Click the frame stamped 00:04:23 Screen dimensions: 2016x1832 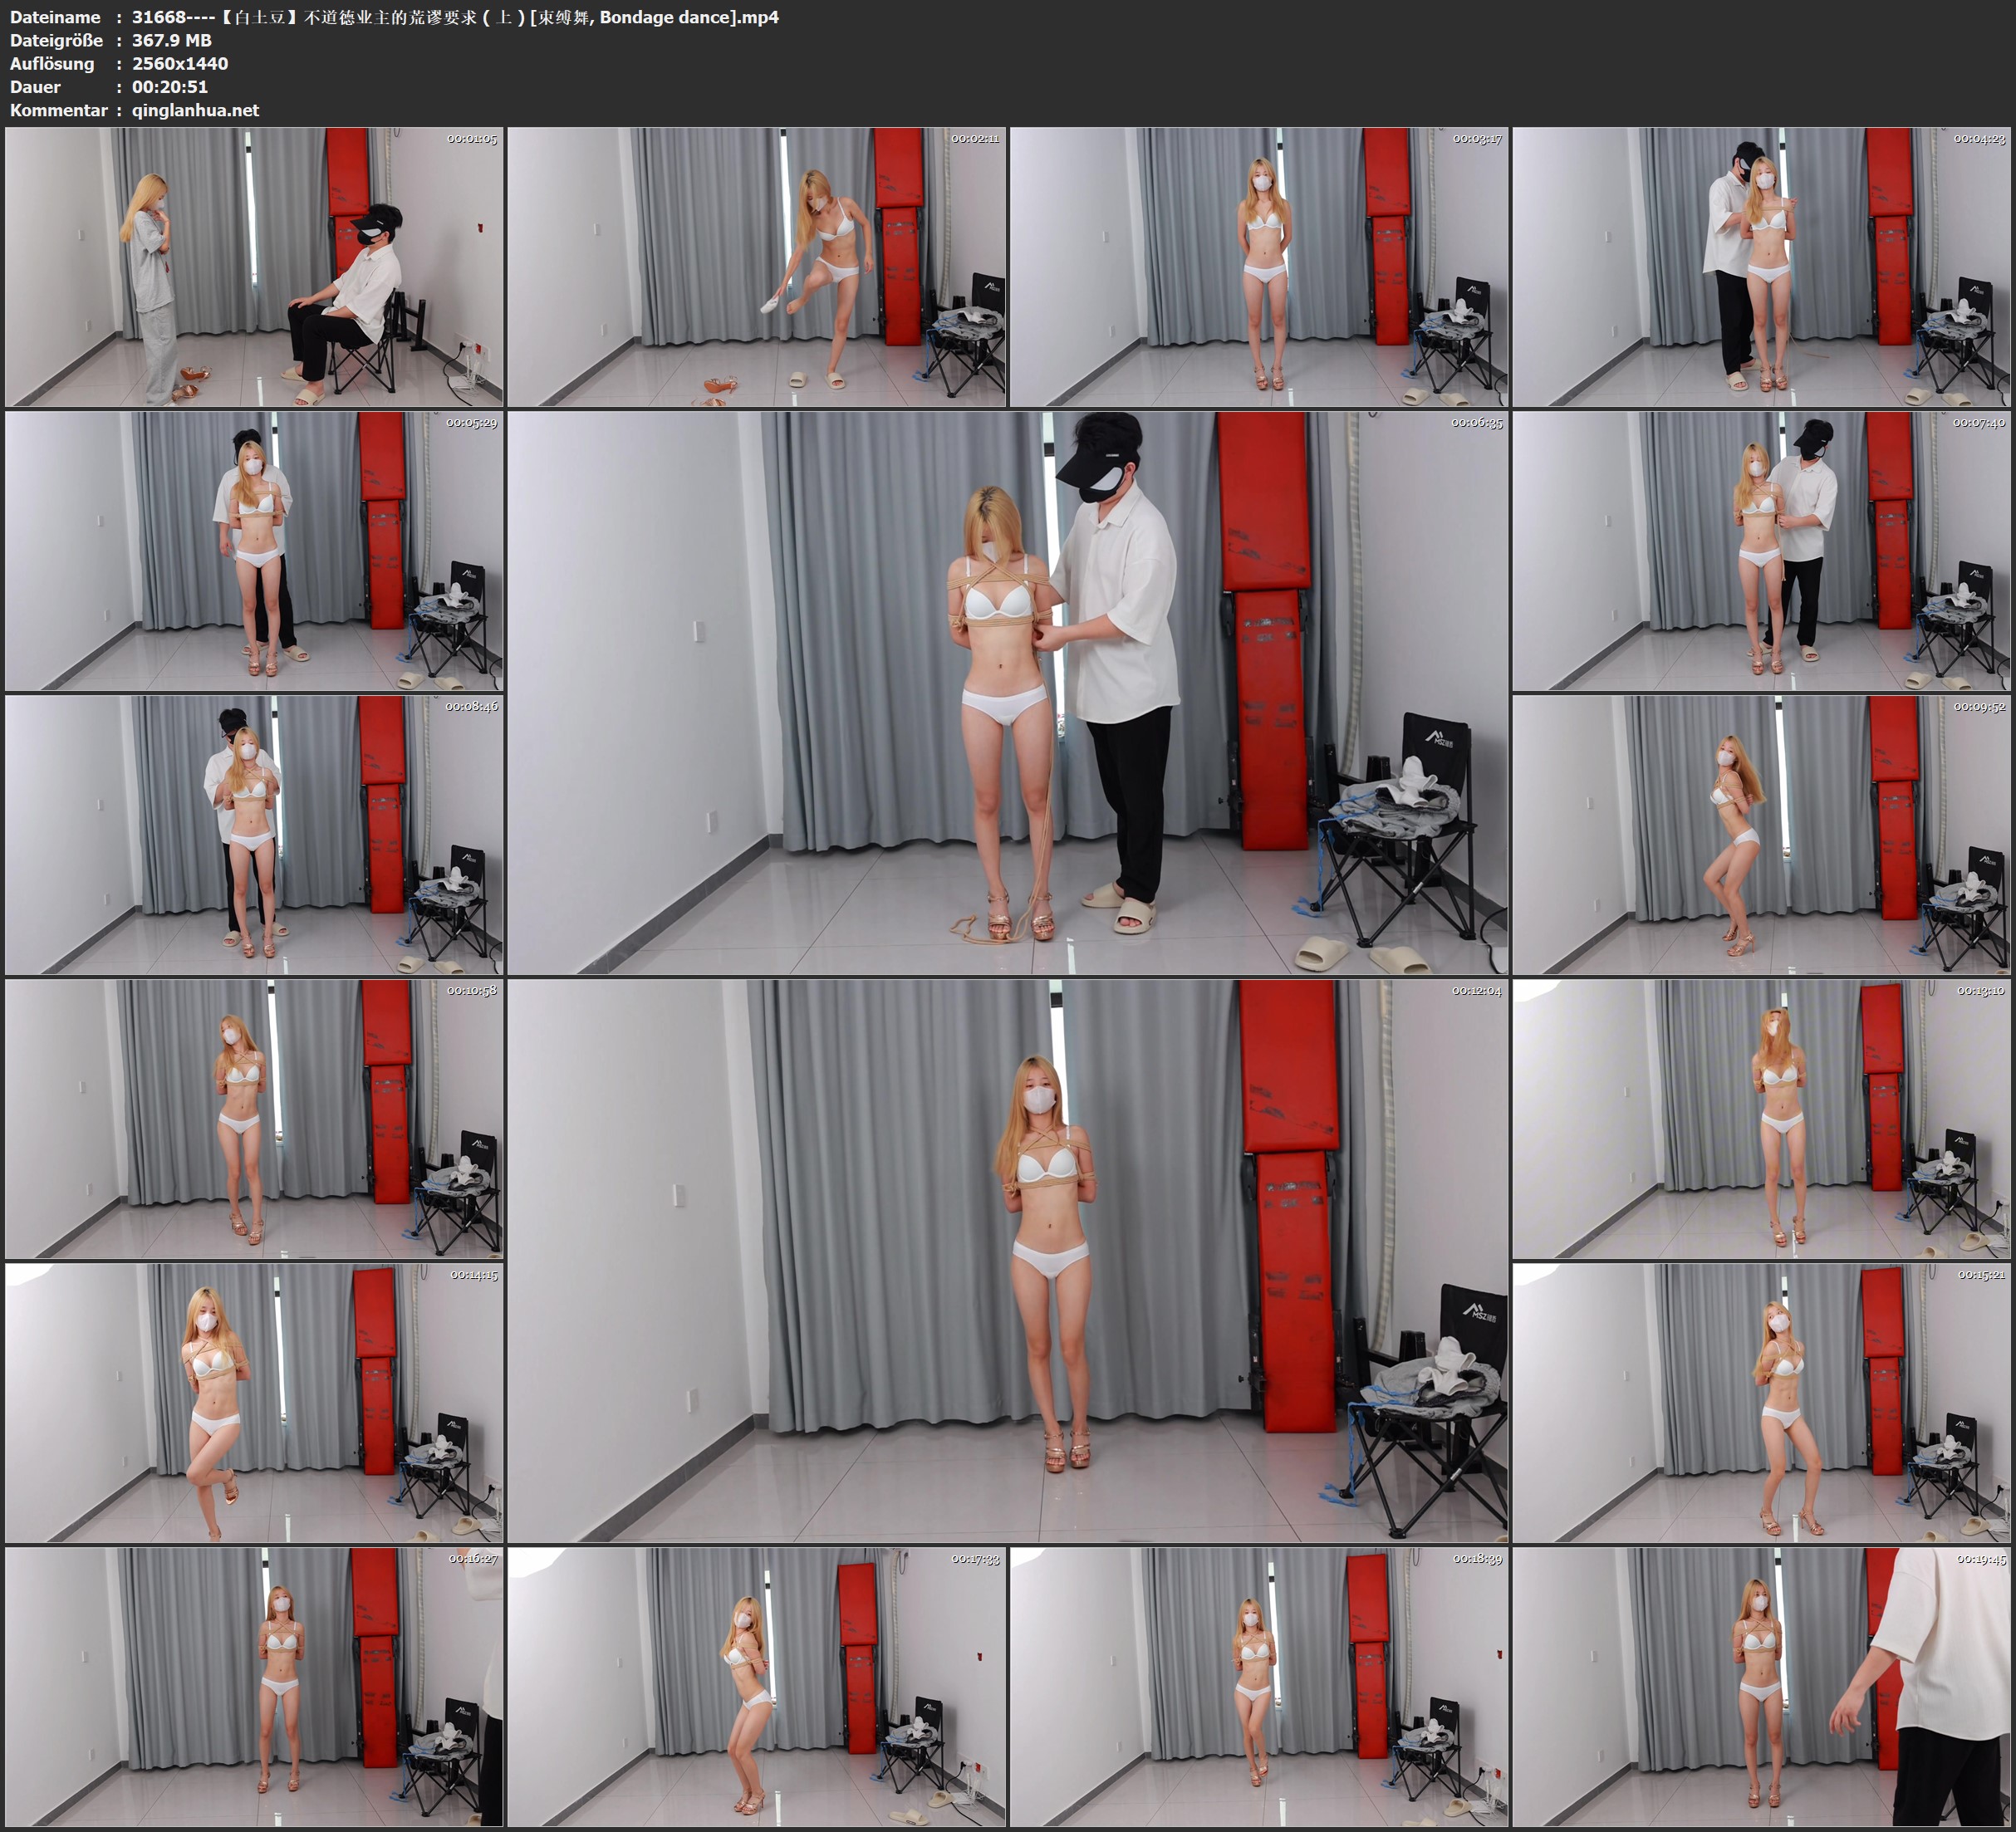pyautogui.click(x=1762, y=267)
